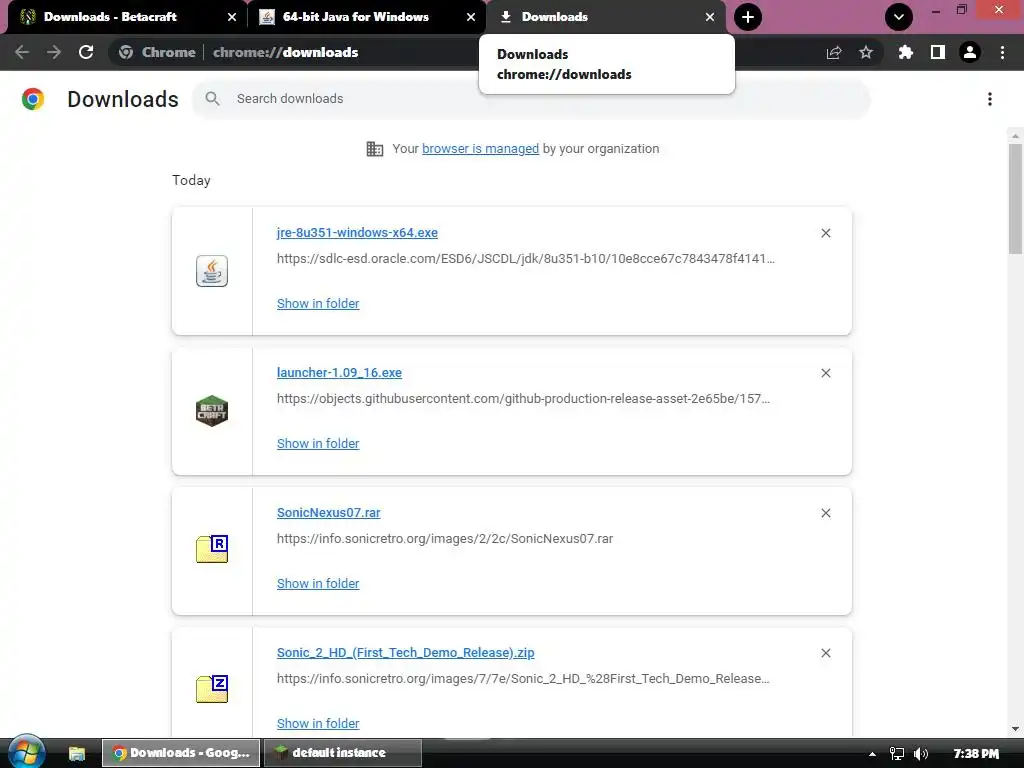Open the 'browser is managed' link
Screen dimensions: 1024x768
pyautogui.click(x=480, y=149)
